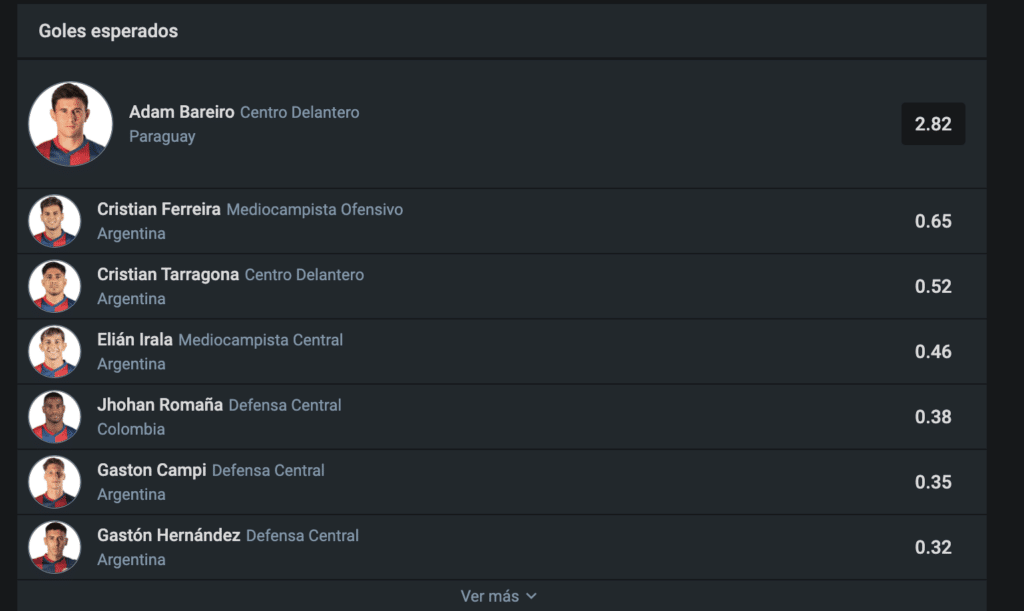
Task: Click the Gastón Hernández name
Action: (x=168, y=535)
